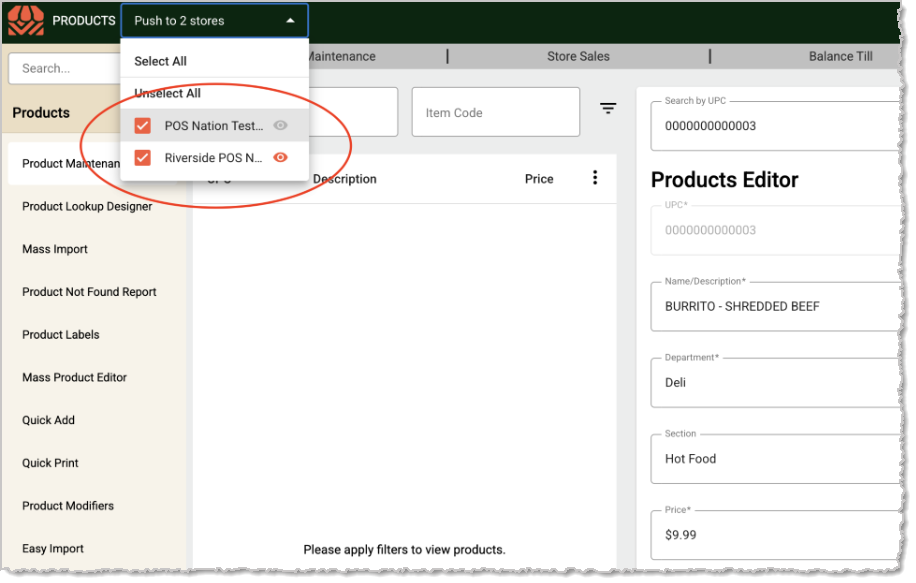The height and width of the screenshot is (583, 916).
Task: Focus the sidebar Search field
Action: click(64, 68)
